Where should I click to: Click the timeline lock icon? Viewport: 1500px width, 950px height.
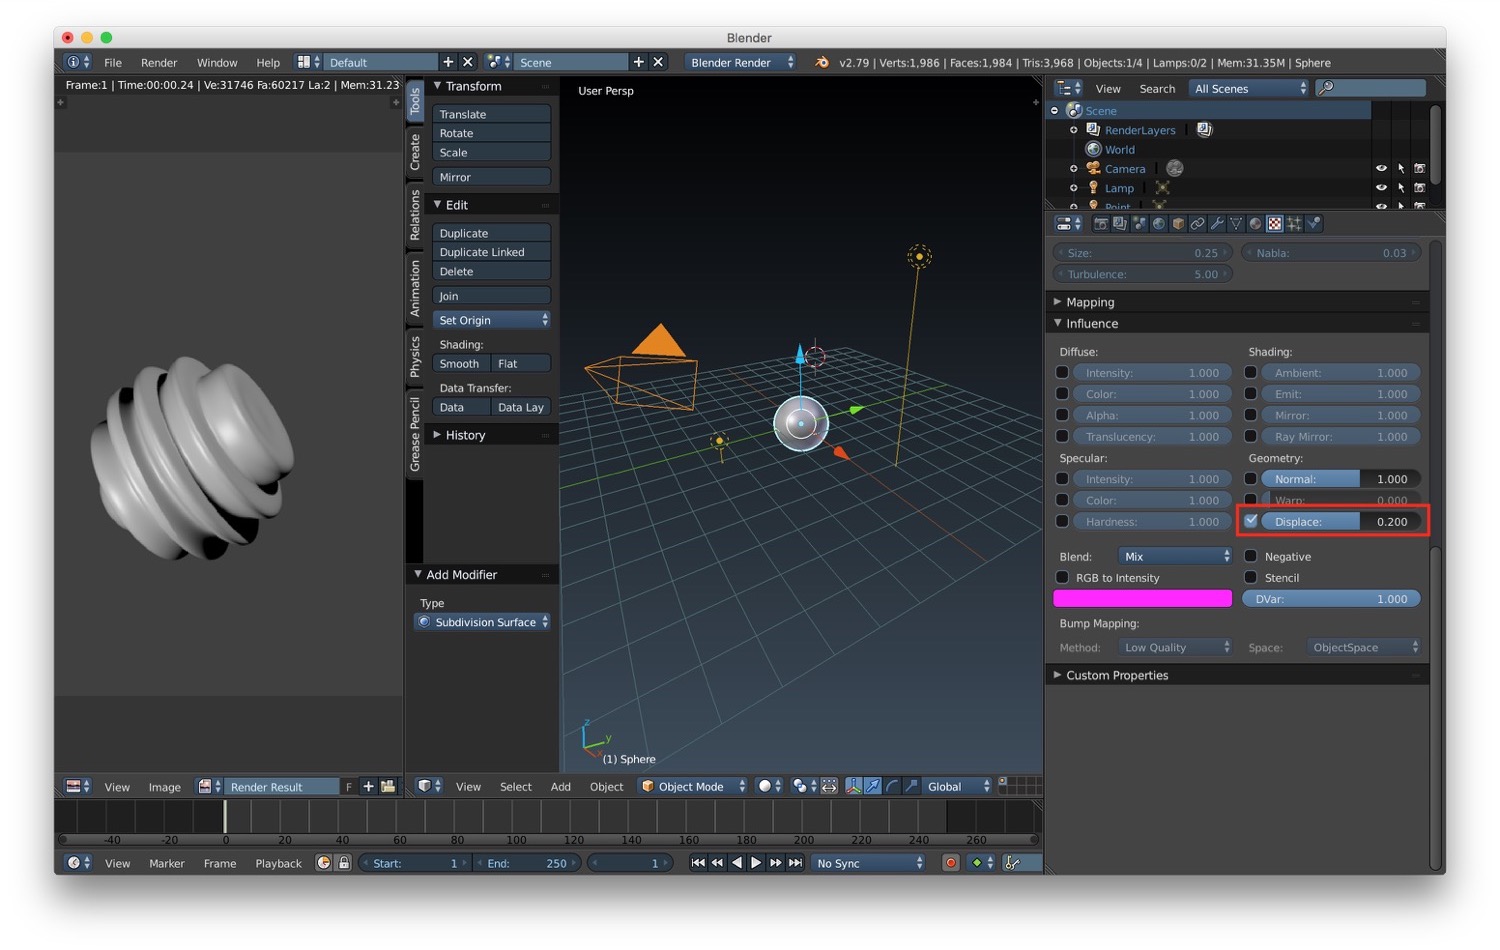point(343,863)
